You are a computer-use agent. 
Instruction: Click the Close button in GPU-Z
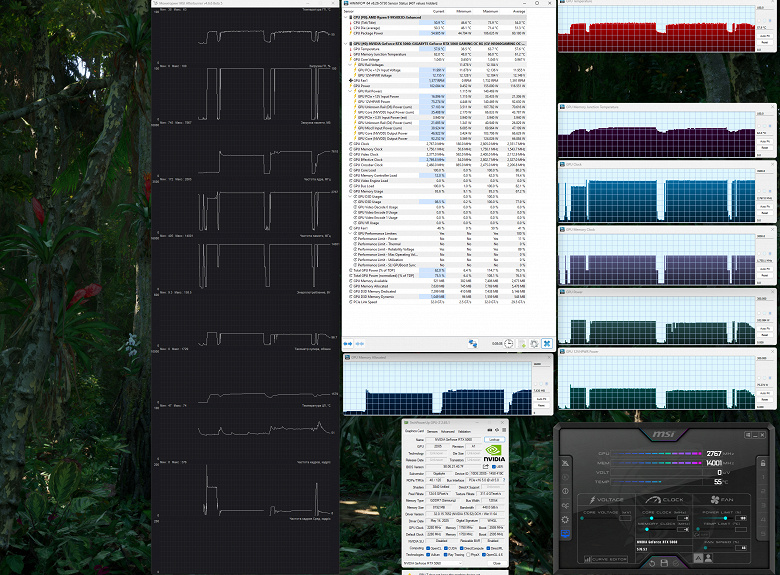tap(497, 564)
